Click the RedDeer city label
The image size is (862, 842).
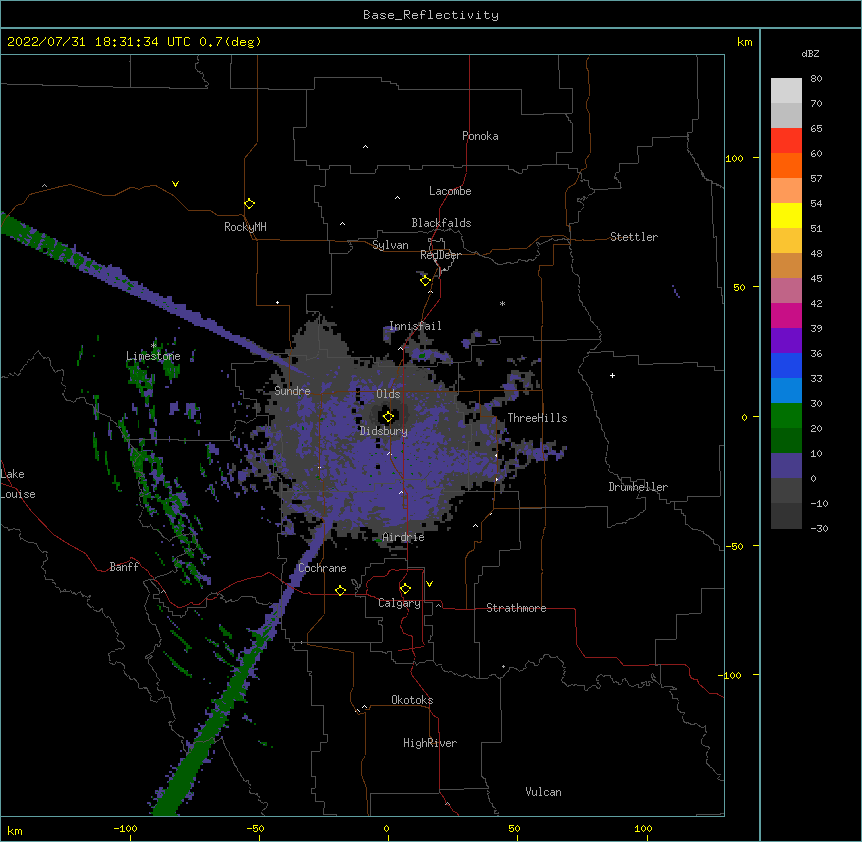point(440,255)
